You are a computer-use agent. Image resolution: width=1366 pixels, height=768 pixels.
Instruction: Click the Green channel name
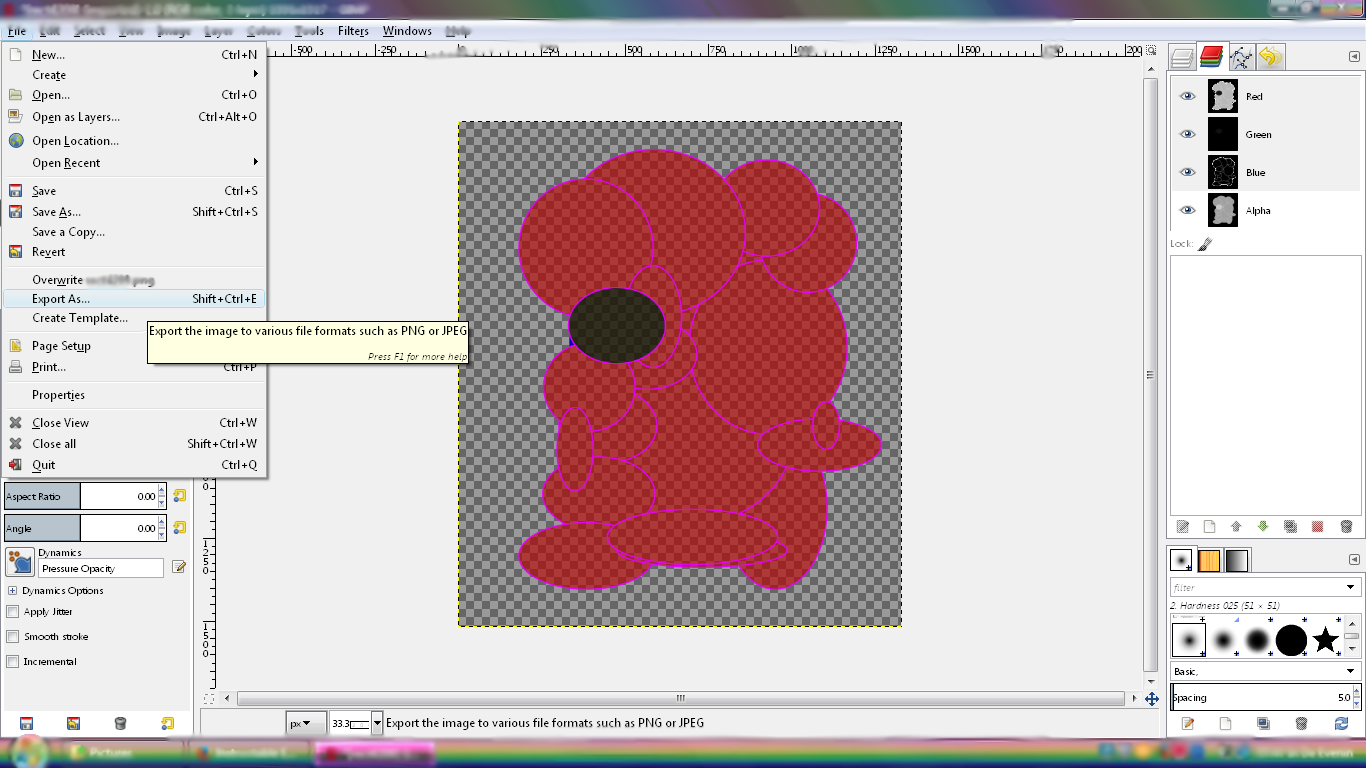(x=1258, y=135)
